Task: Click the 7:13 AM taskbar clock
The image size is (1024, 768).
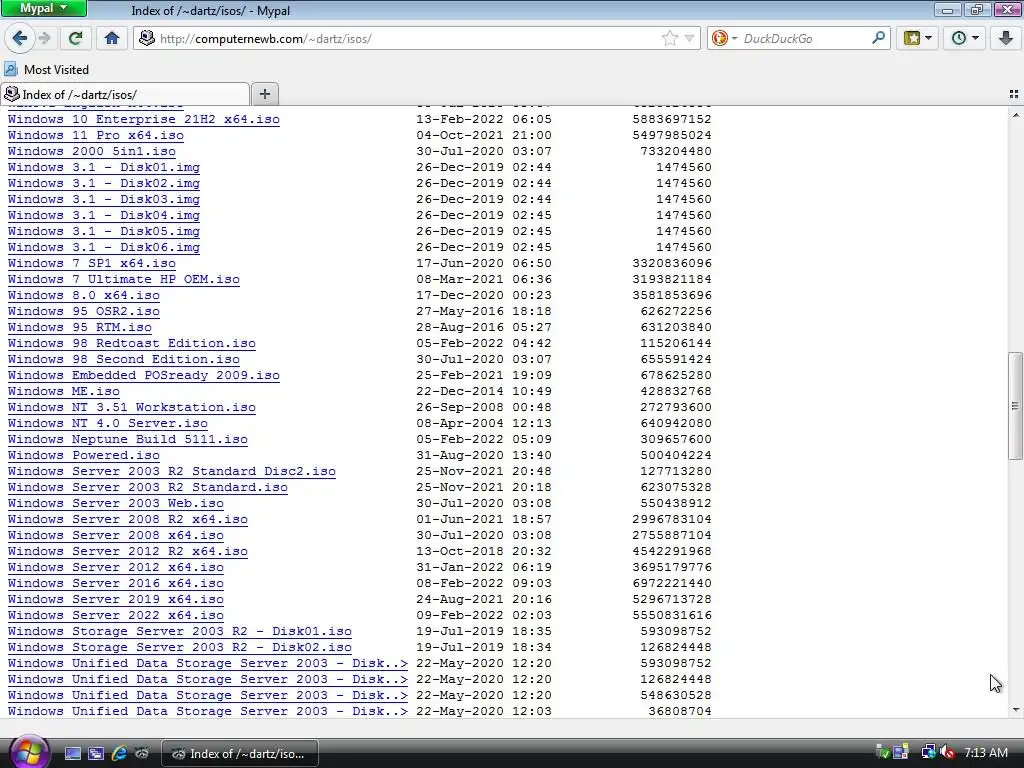Action: [x=986, y=752]
